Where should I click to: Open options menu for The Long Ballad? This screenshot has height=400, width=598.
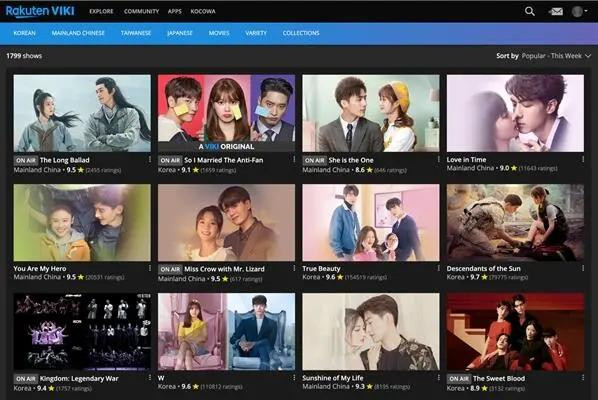coord(150,159)
